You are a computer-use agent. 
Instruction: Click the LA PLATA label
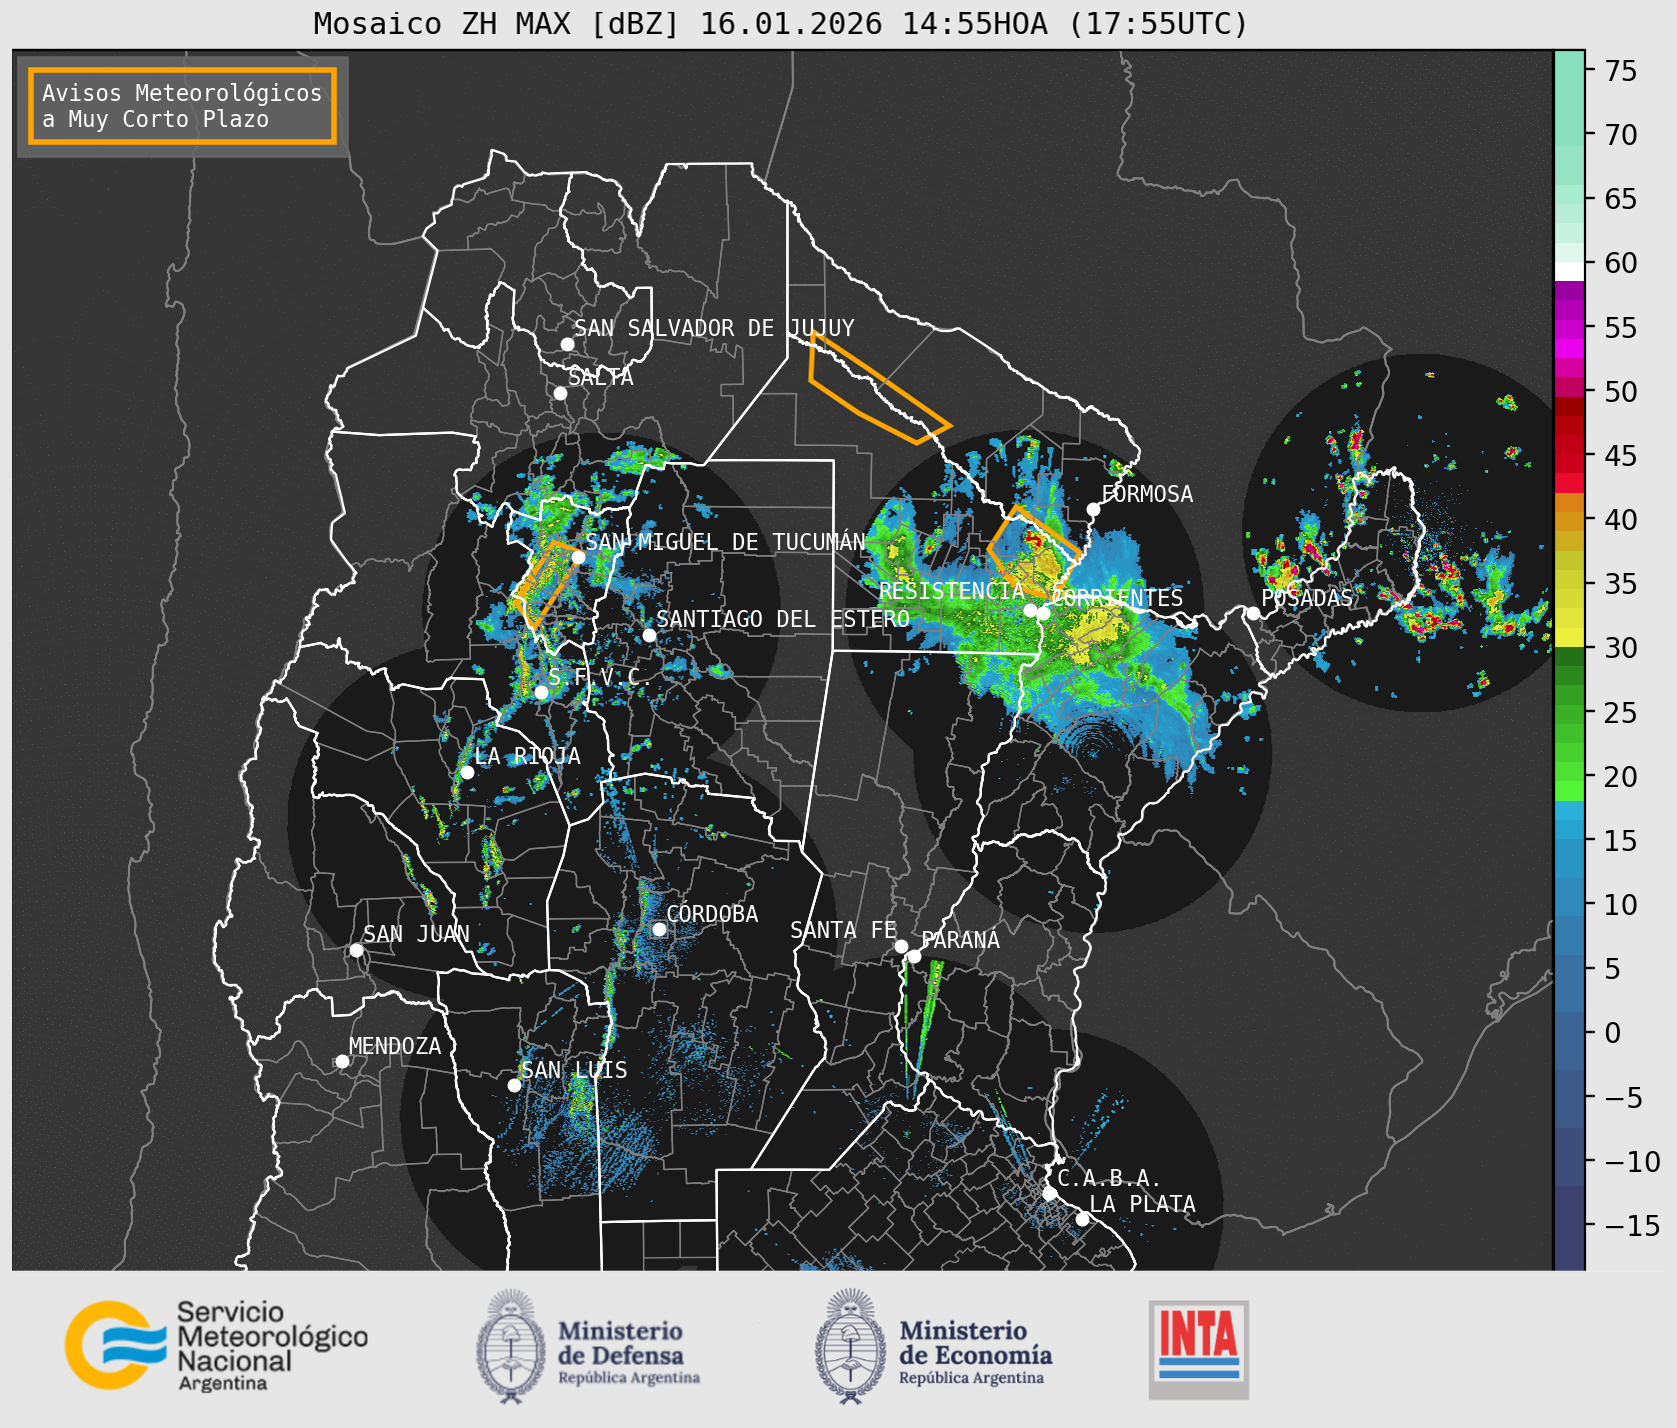pos(1142,1204)
